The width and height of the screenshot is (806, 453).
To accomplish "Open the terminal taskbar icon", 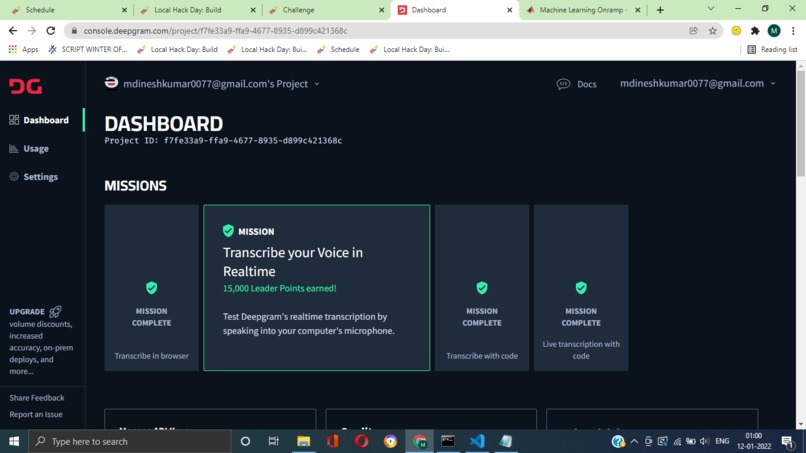I will pos(448,441).
